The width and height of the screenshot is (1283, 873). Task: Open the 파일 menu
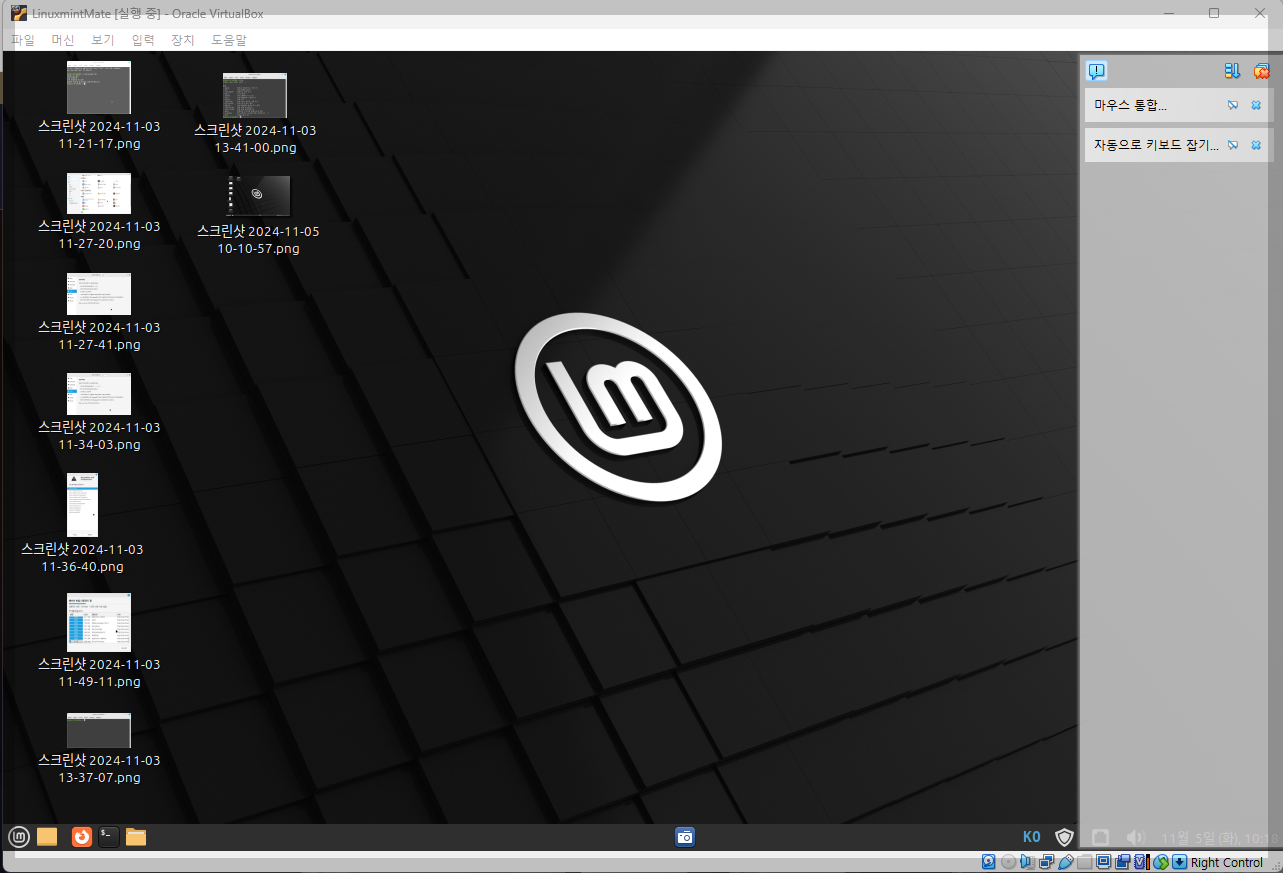coord(22,40)
